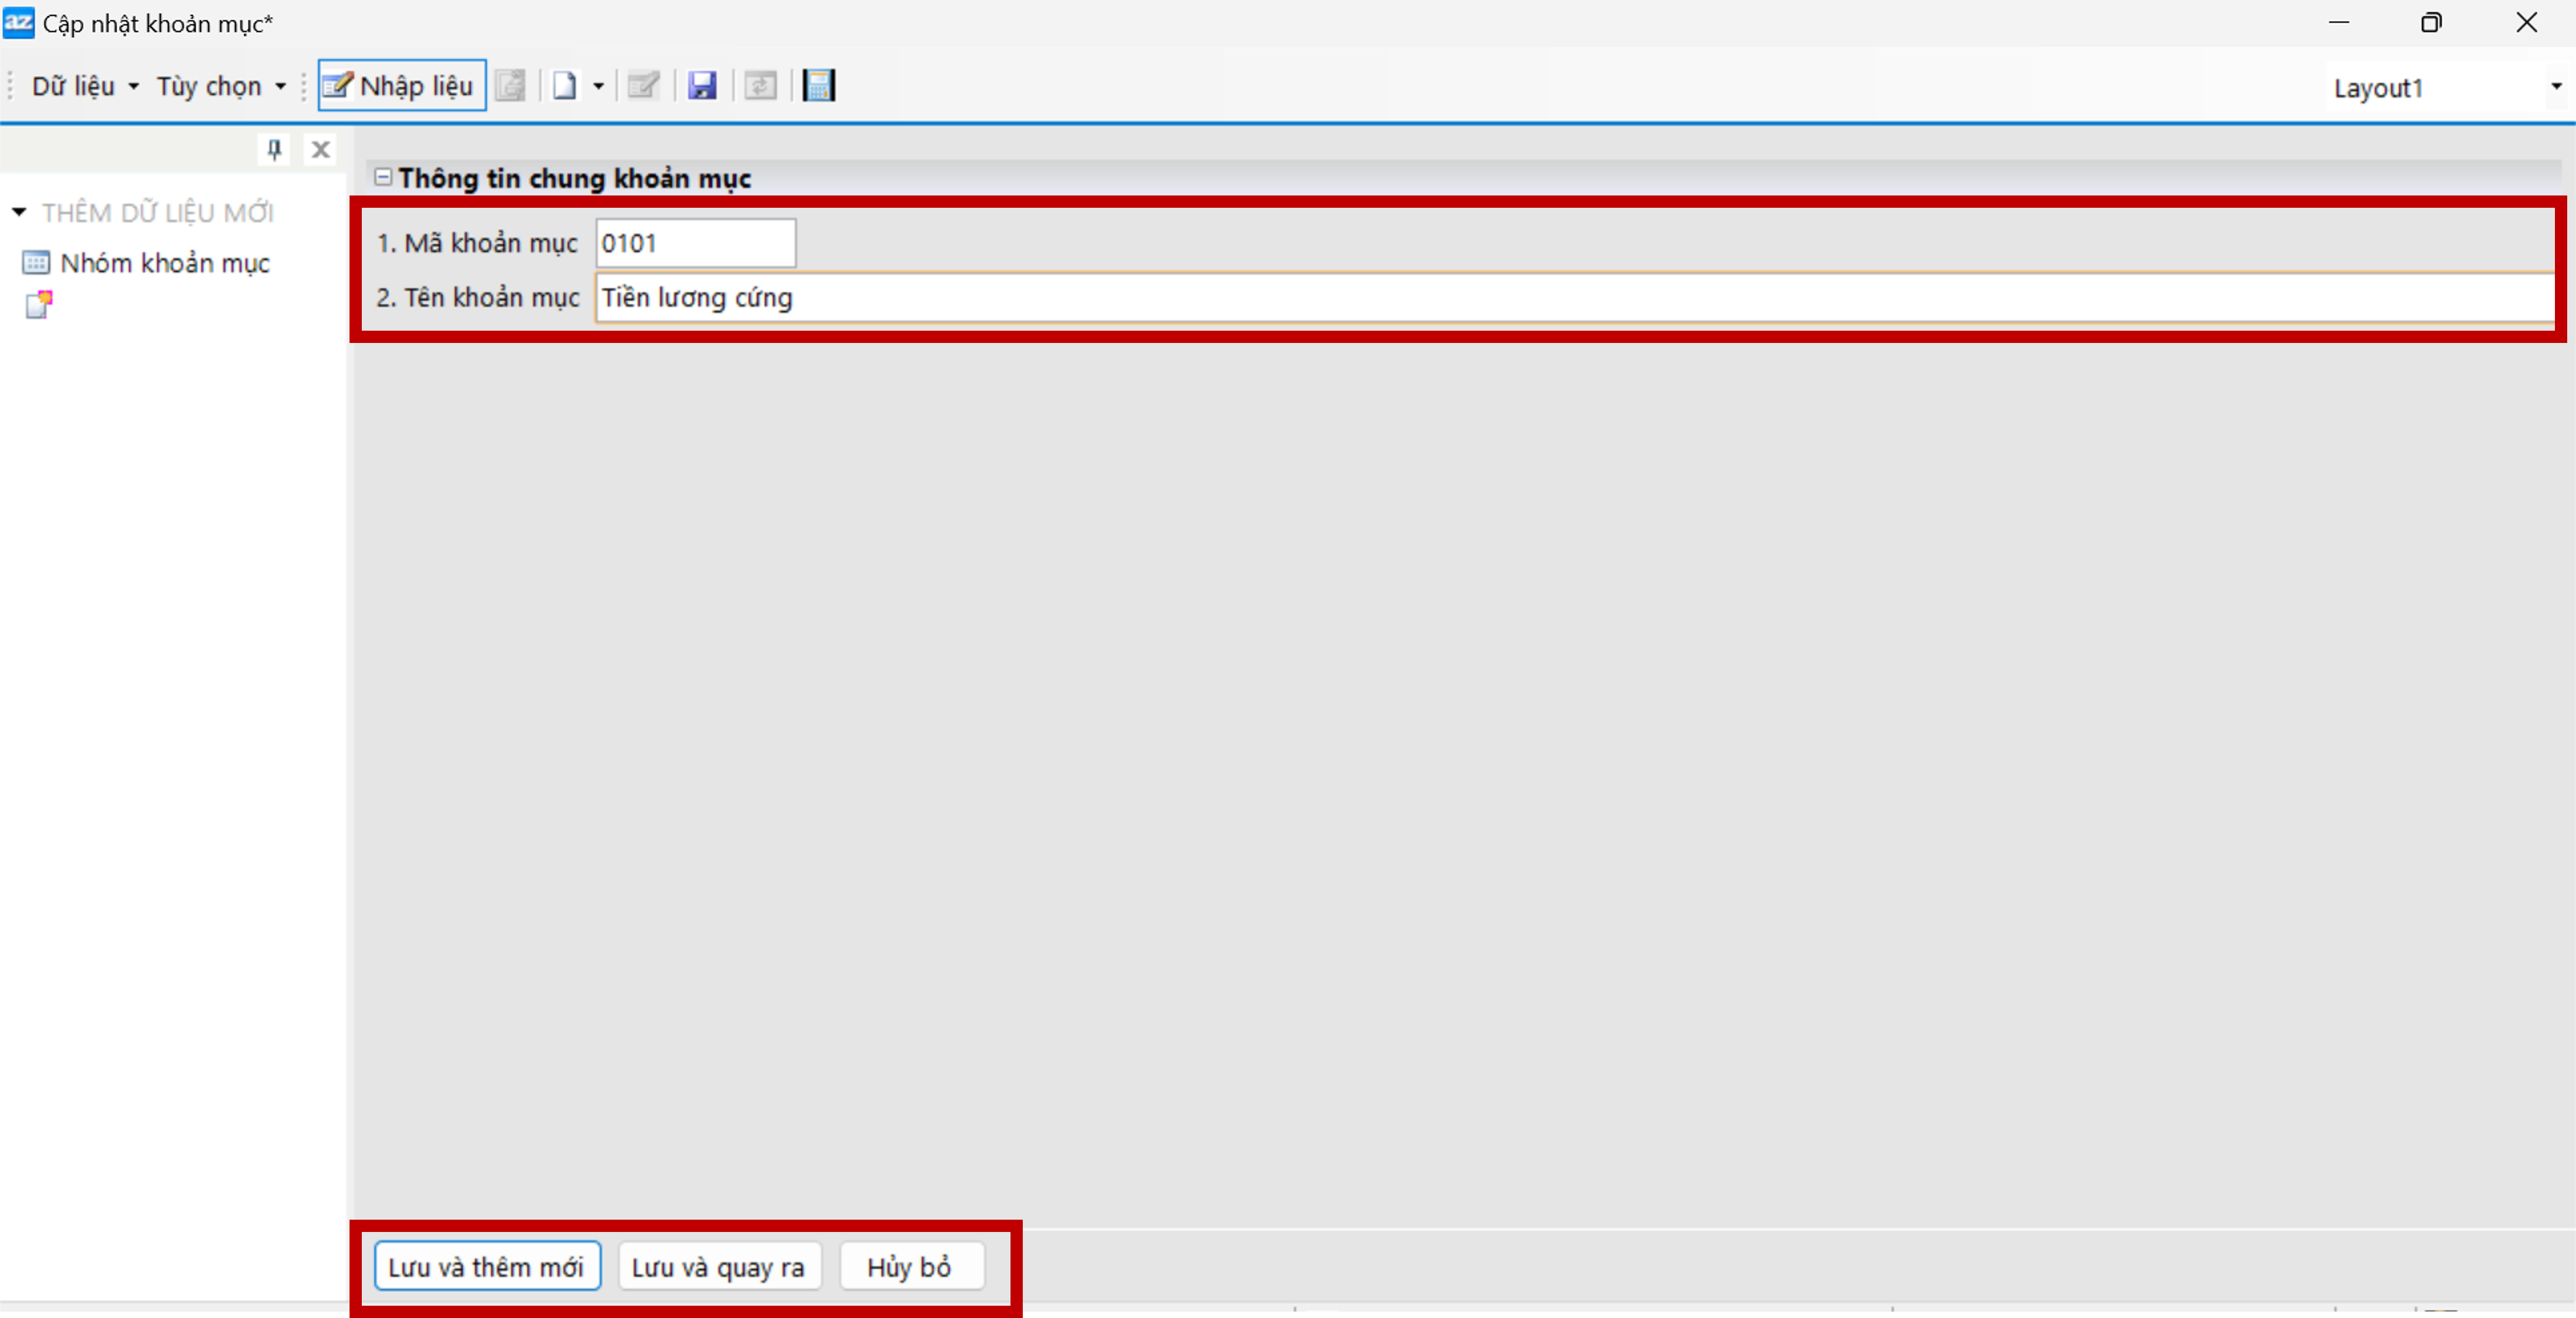
Task: Pin the left side panel
Action: pos(274,150)
